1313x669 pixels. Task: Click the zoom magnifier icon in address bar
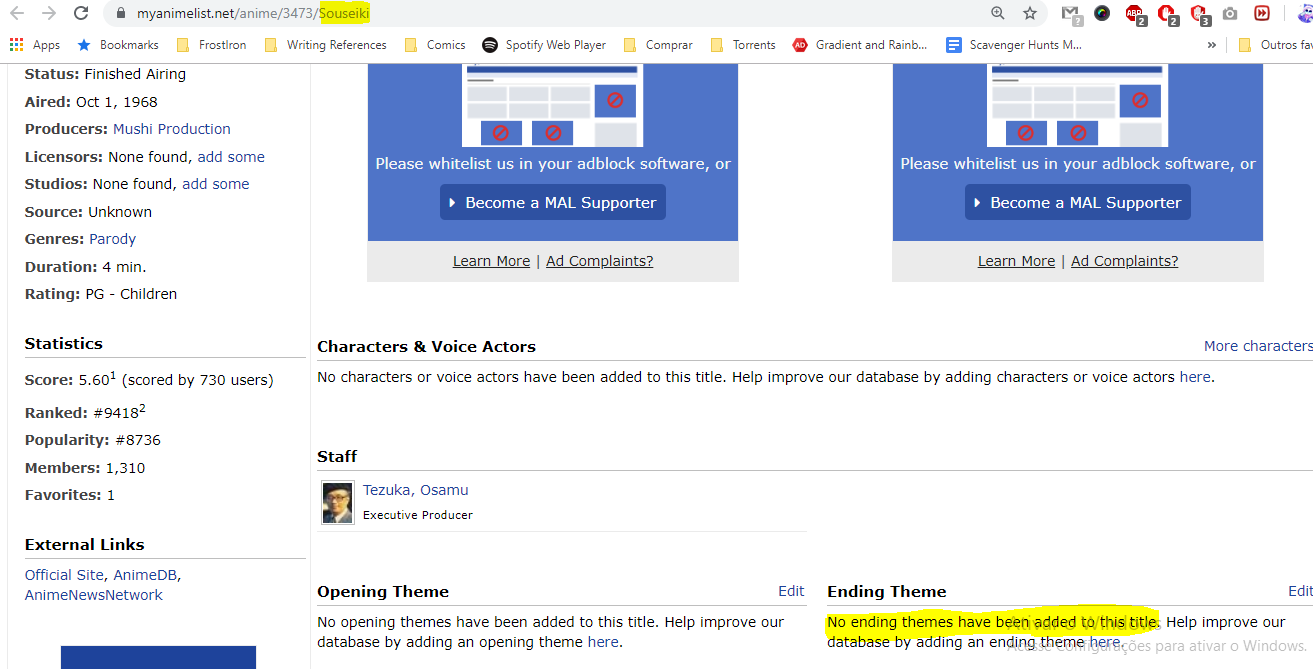(998, 13)
